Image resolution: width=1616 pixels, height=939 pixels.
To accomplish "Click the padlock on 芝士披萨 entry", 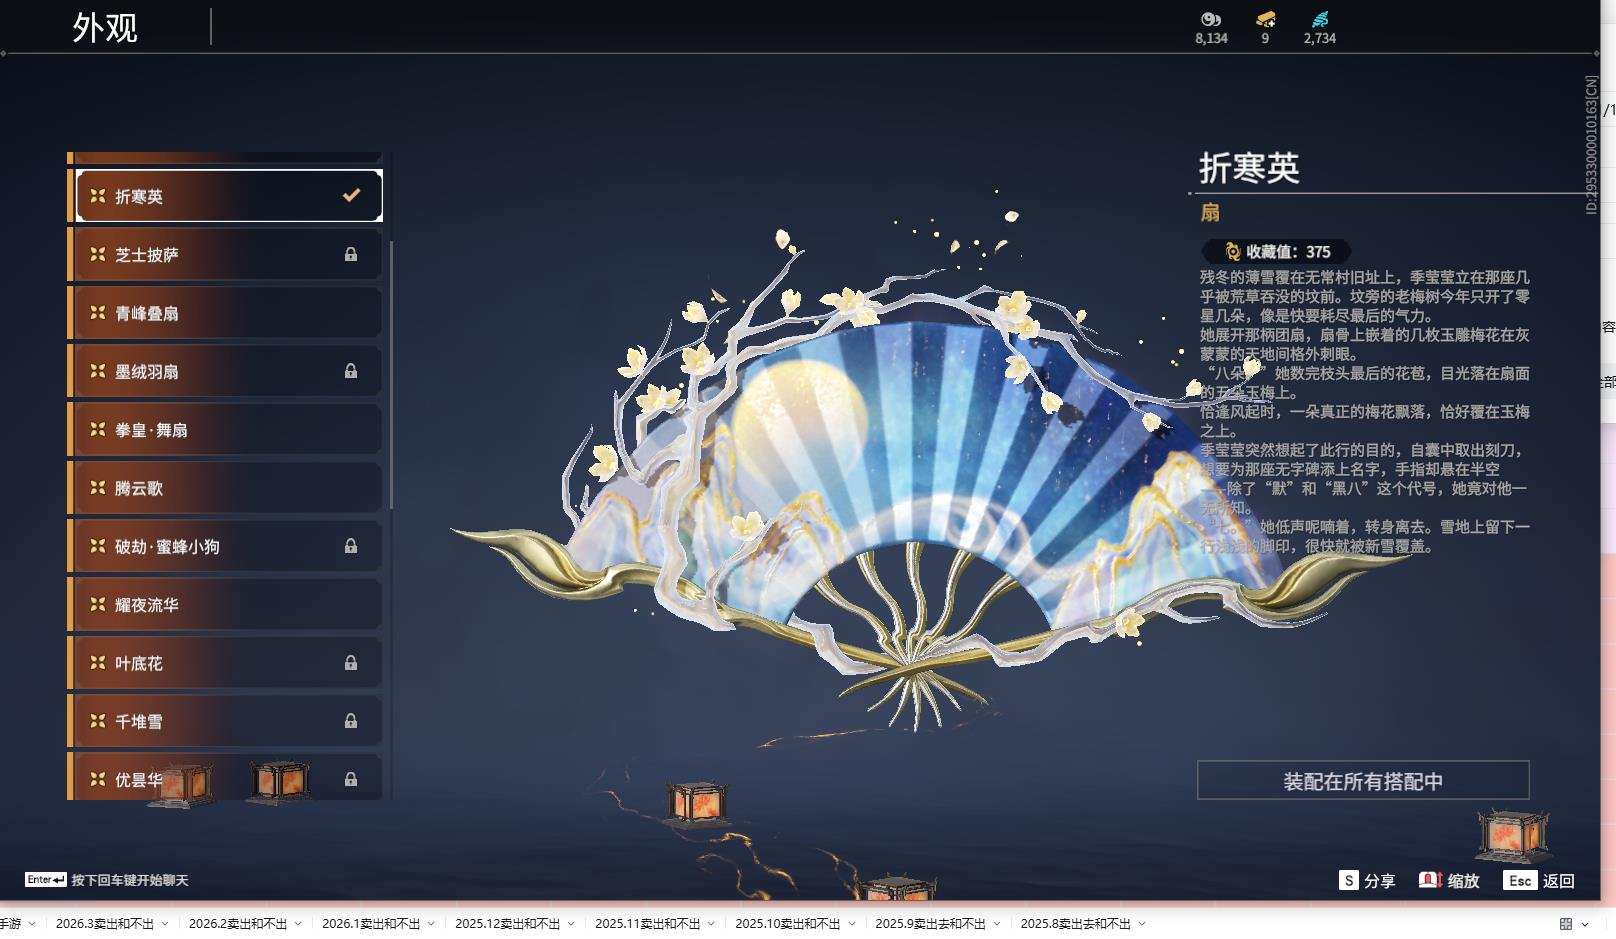I will pos(351,254).
